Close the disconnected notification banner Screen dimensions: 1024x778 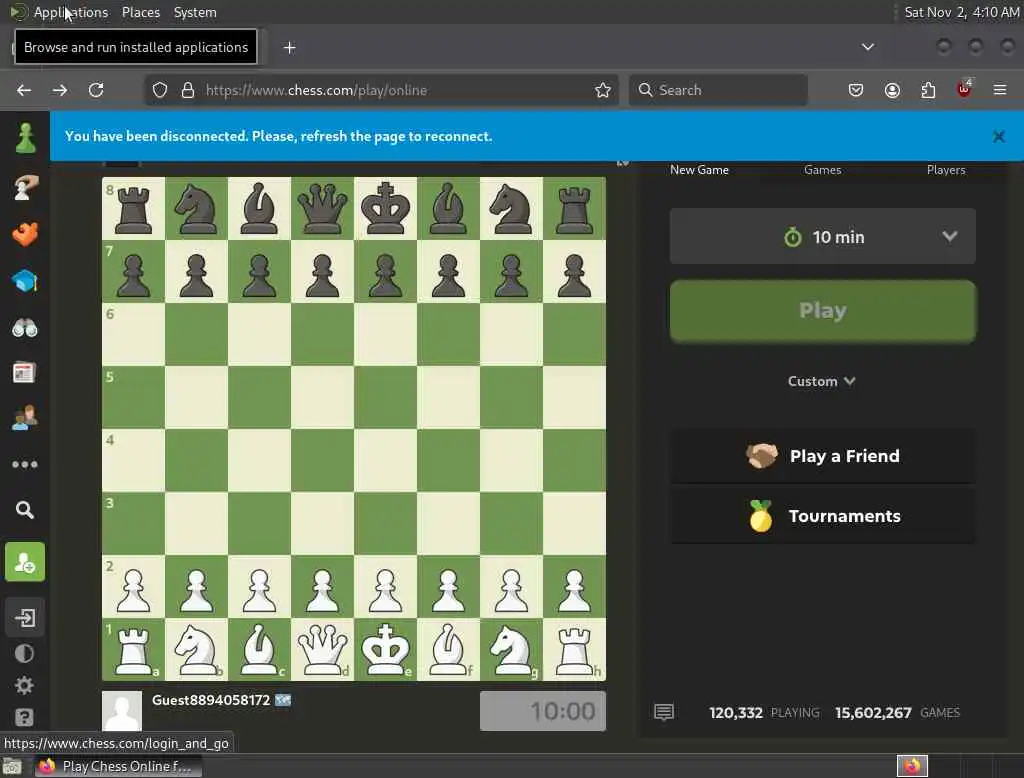999,137
